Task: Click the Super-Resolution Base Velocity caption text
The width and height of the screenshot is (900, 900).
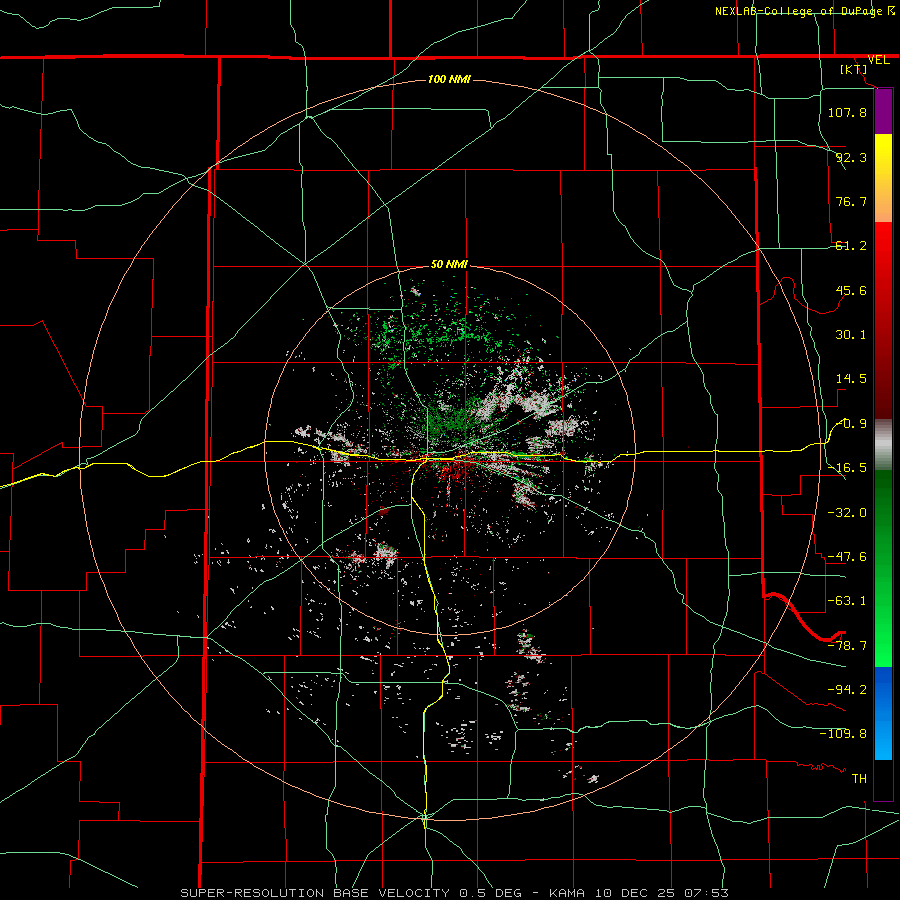Action: pyautogui.click(x=454, y=893)
